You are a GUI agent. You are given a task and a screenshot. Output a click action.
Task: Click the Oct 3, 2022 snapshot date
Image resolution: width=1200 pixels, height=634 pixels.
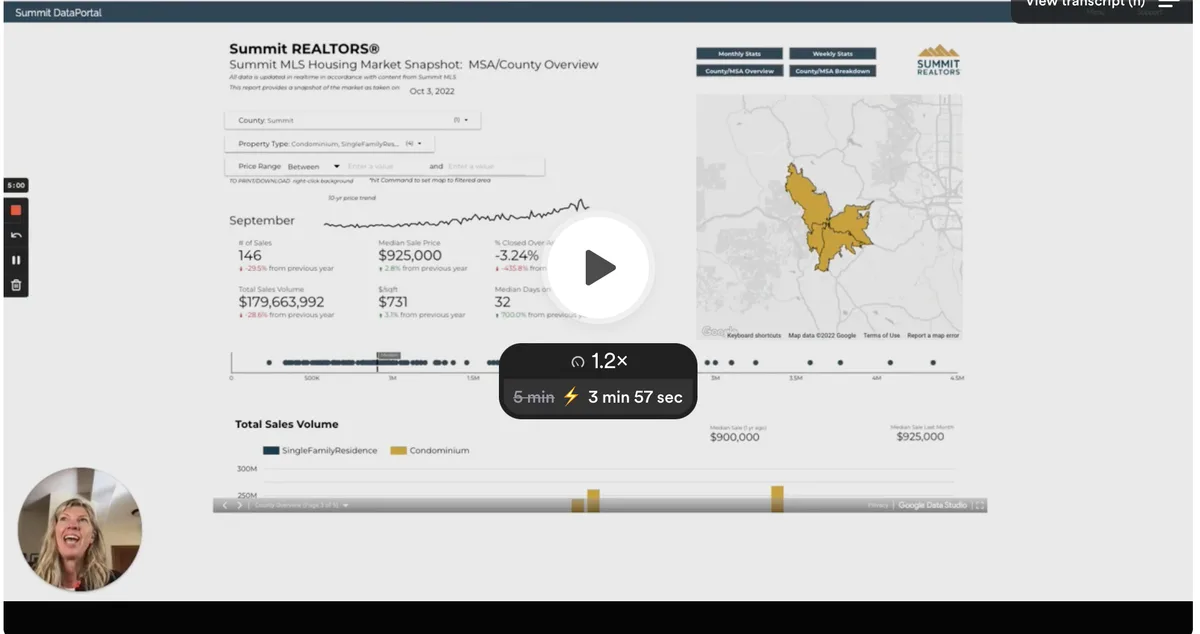click(432, 91)
